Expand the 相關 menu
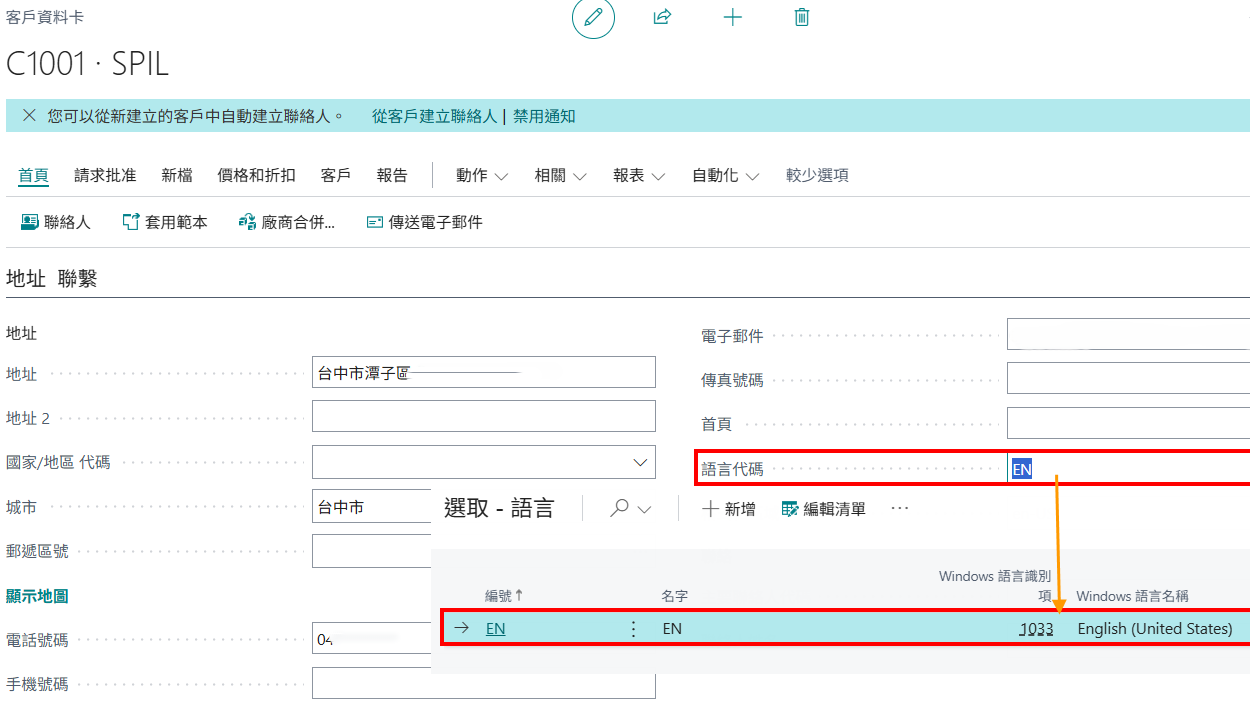Image resolution: width=1250 pixels, height=703 pixels. 561,175
